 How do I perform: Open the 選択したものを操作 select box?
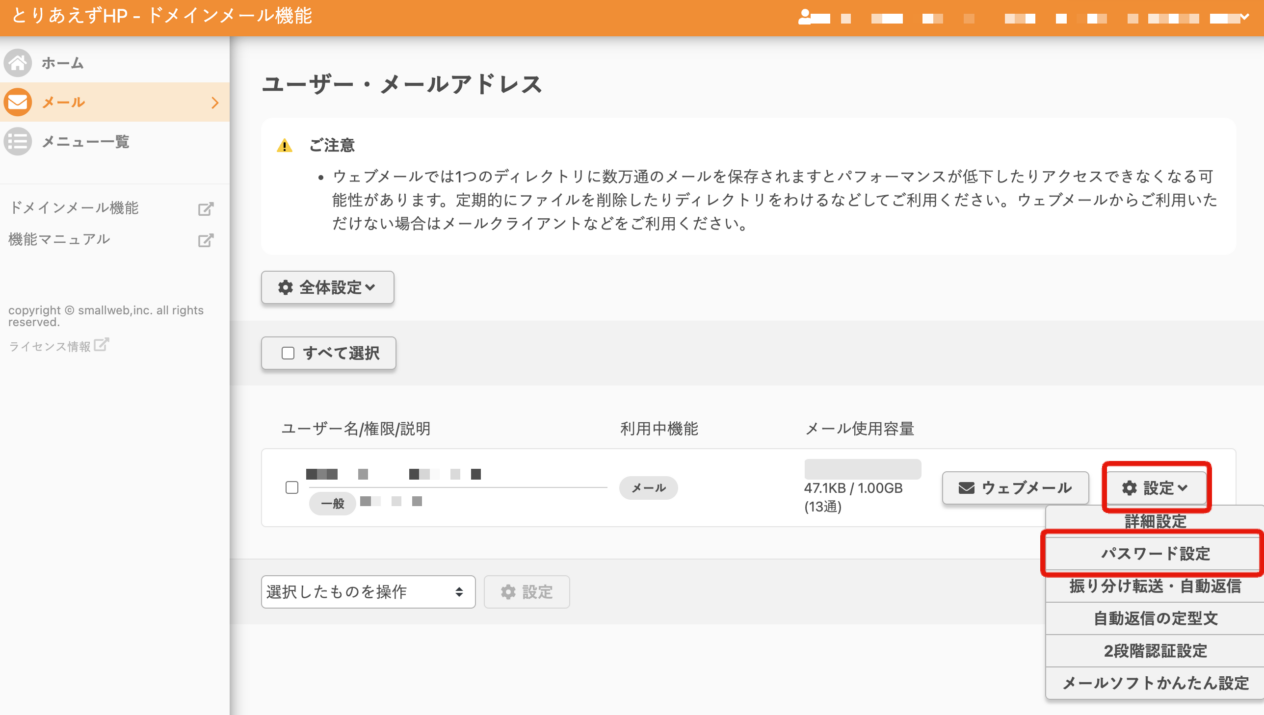(367, 592)
